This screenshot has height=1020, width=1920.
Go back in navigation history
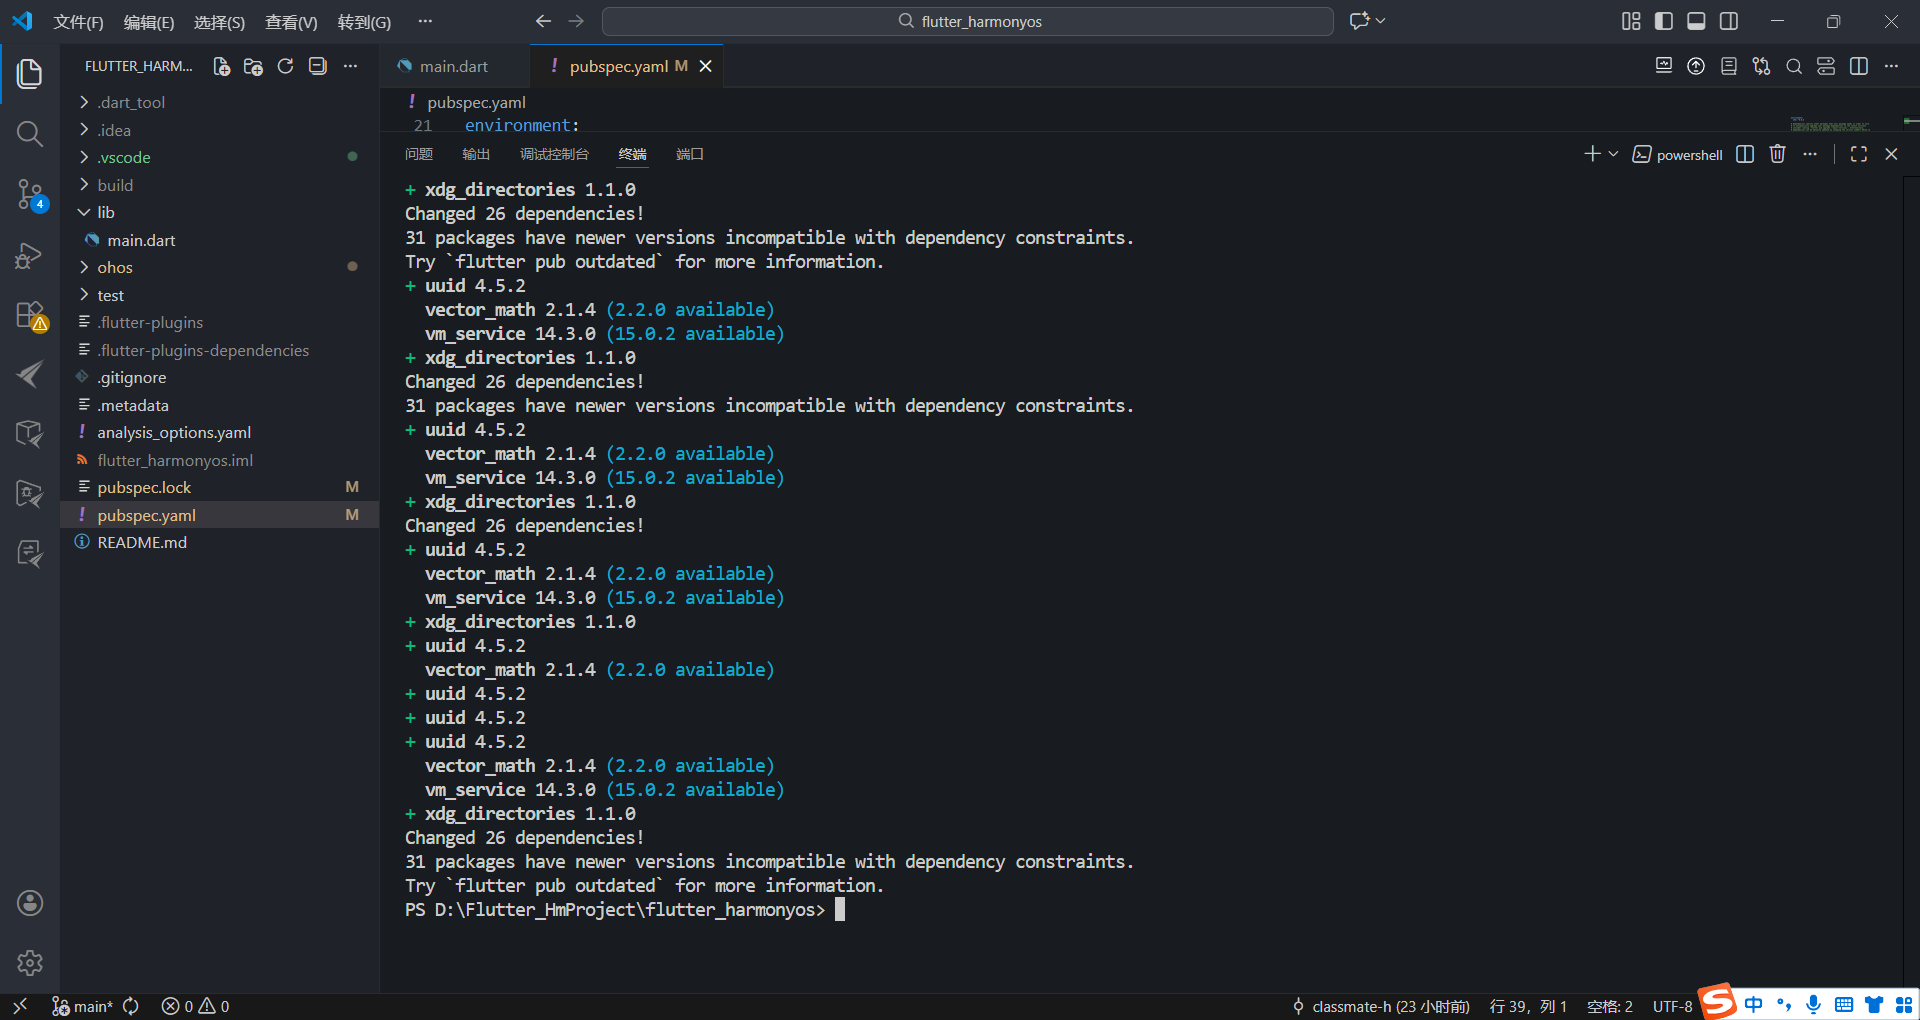(x=543, y=21)
